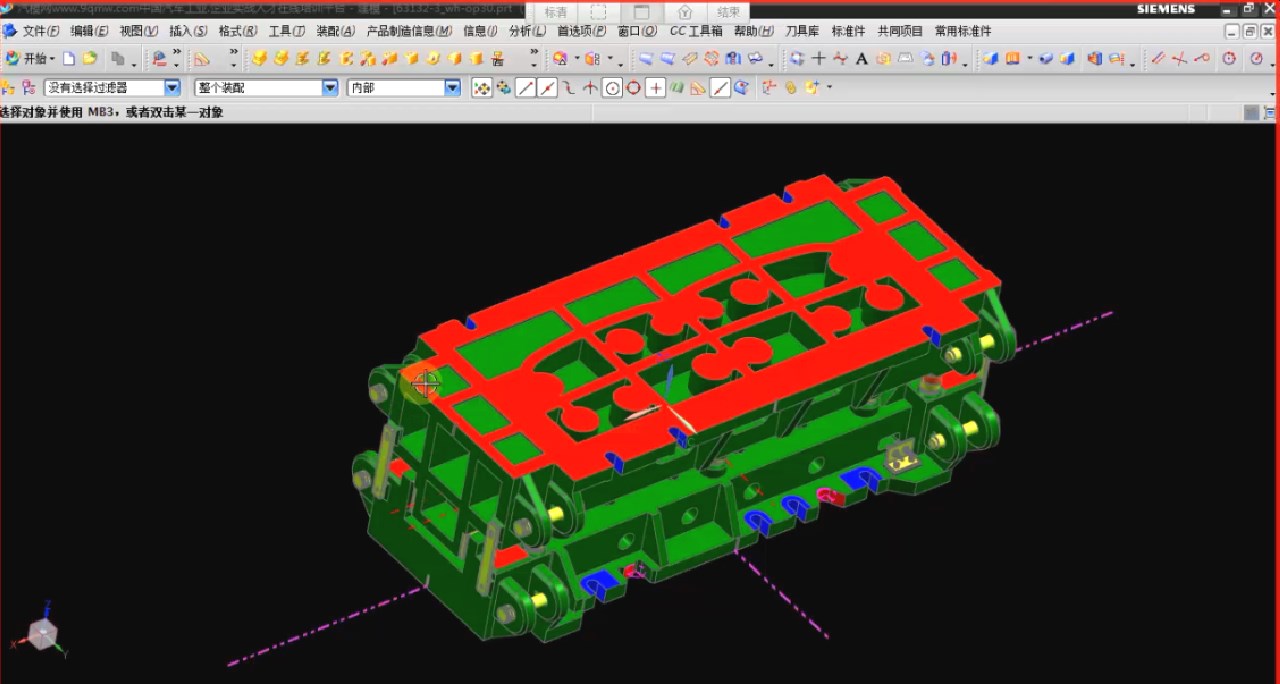This screenshot has height=684, width=1280.
Task: Open the selection filter type dropdown
Action: click(172, 88)
